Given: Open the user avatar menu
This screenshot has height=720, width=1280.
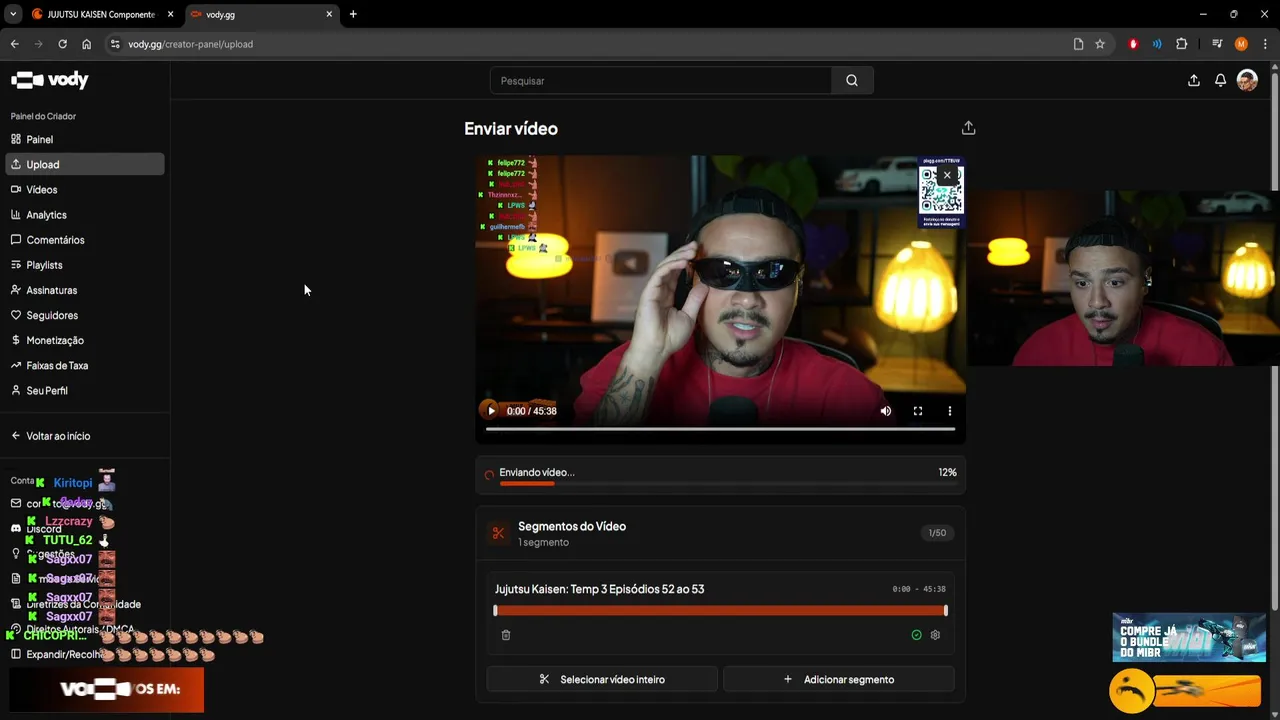Looking at the screenshot, I should click(1247, 81).
